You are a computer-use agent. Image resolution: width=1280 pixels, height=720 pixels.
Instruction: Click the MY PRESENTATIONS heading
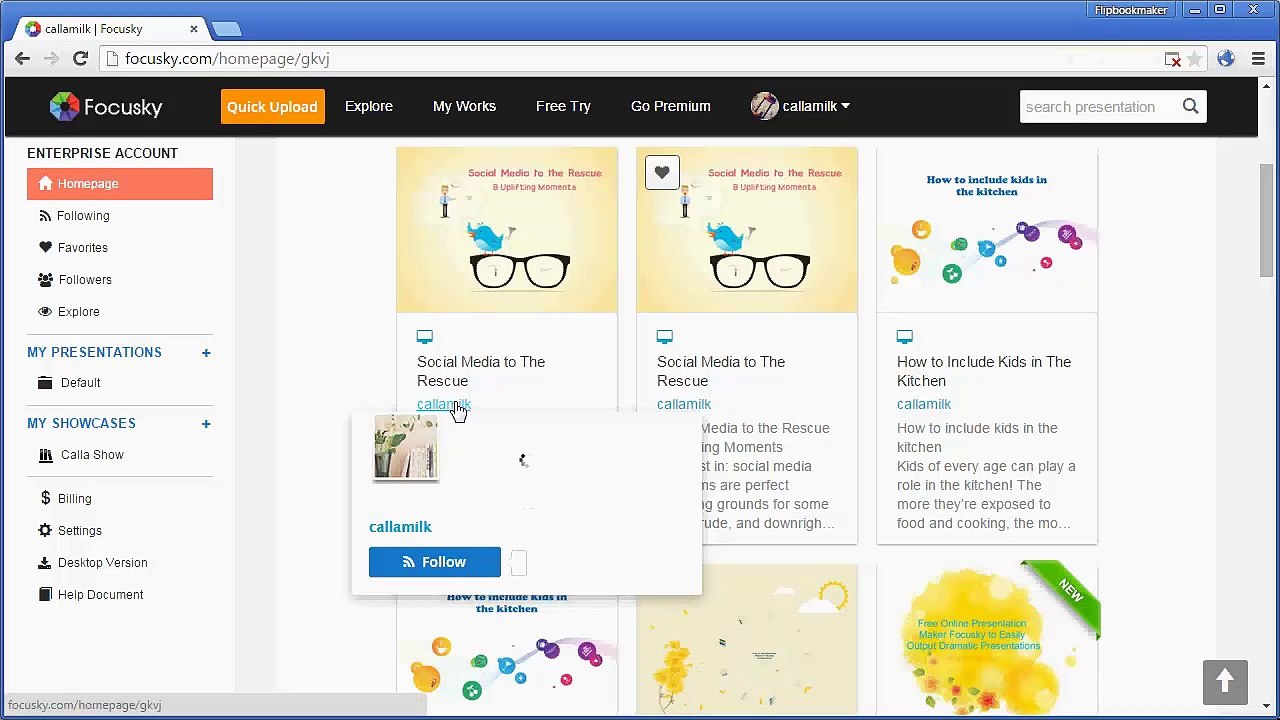tap(94, 352)
